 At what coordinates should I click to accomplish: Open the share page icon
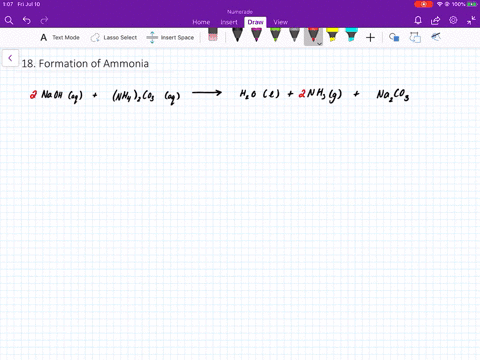(435, 21)
